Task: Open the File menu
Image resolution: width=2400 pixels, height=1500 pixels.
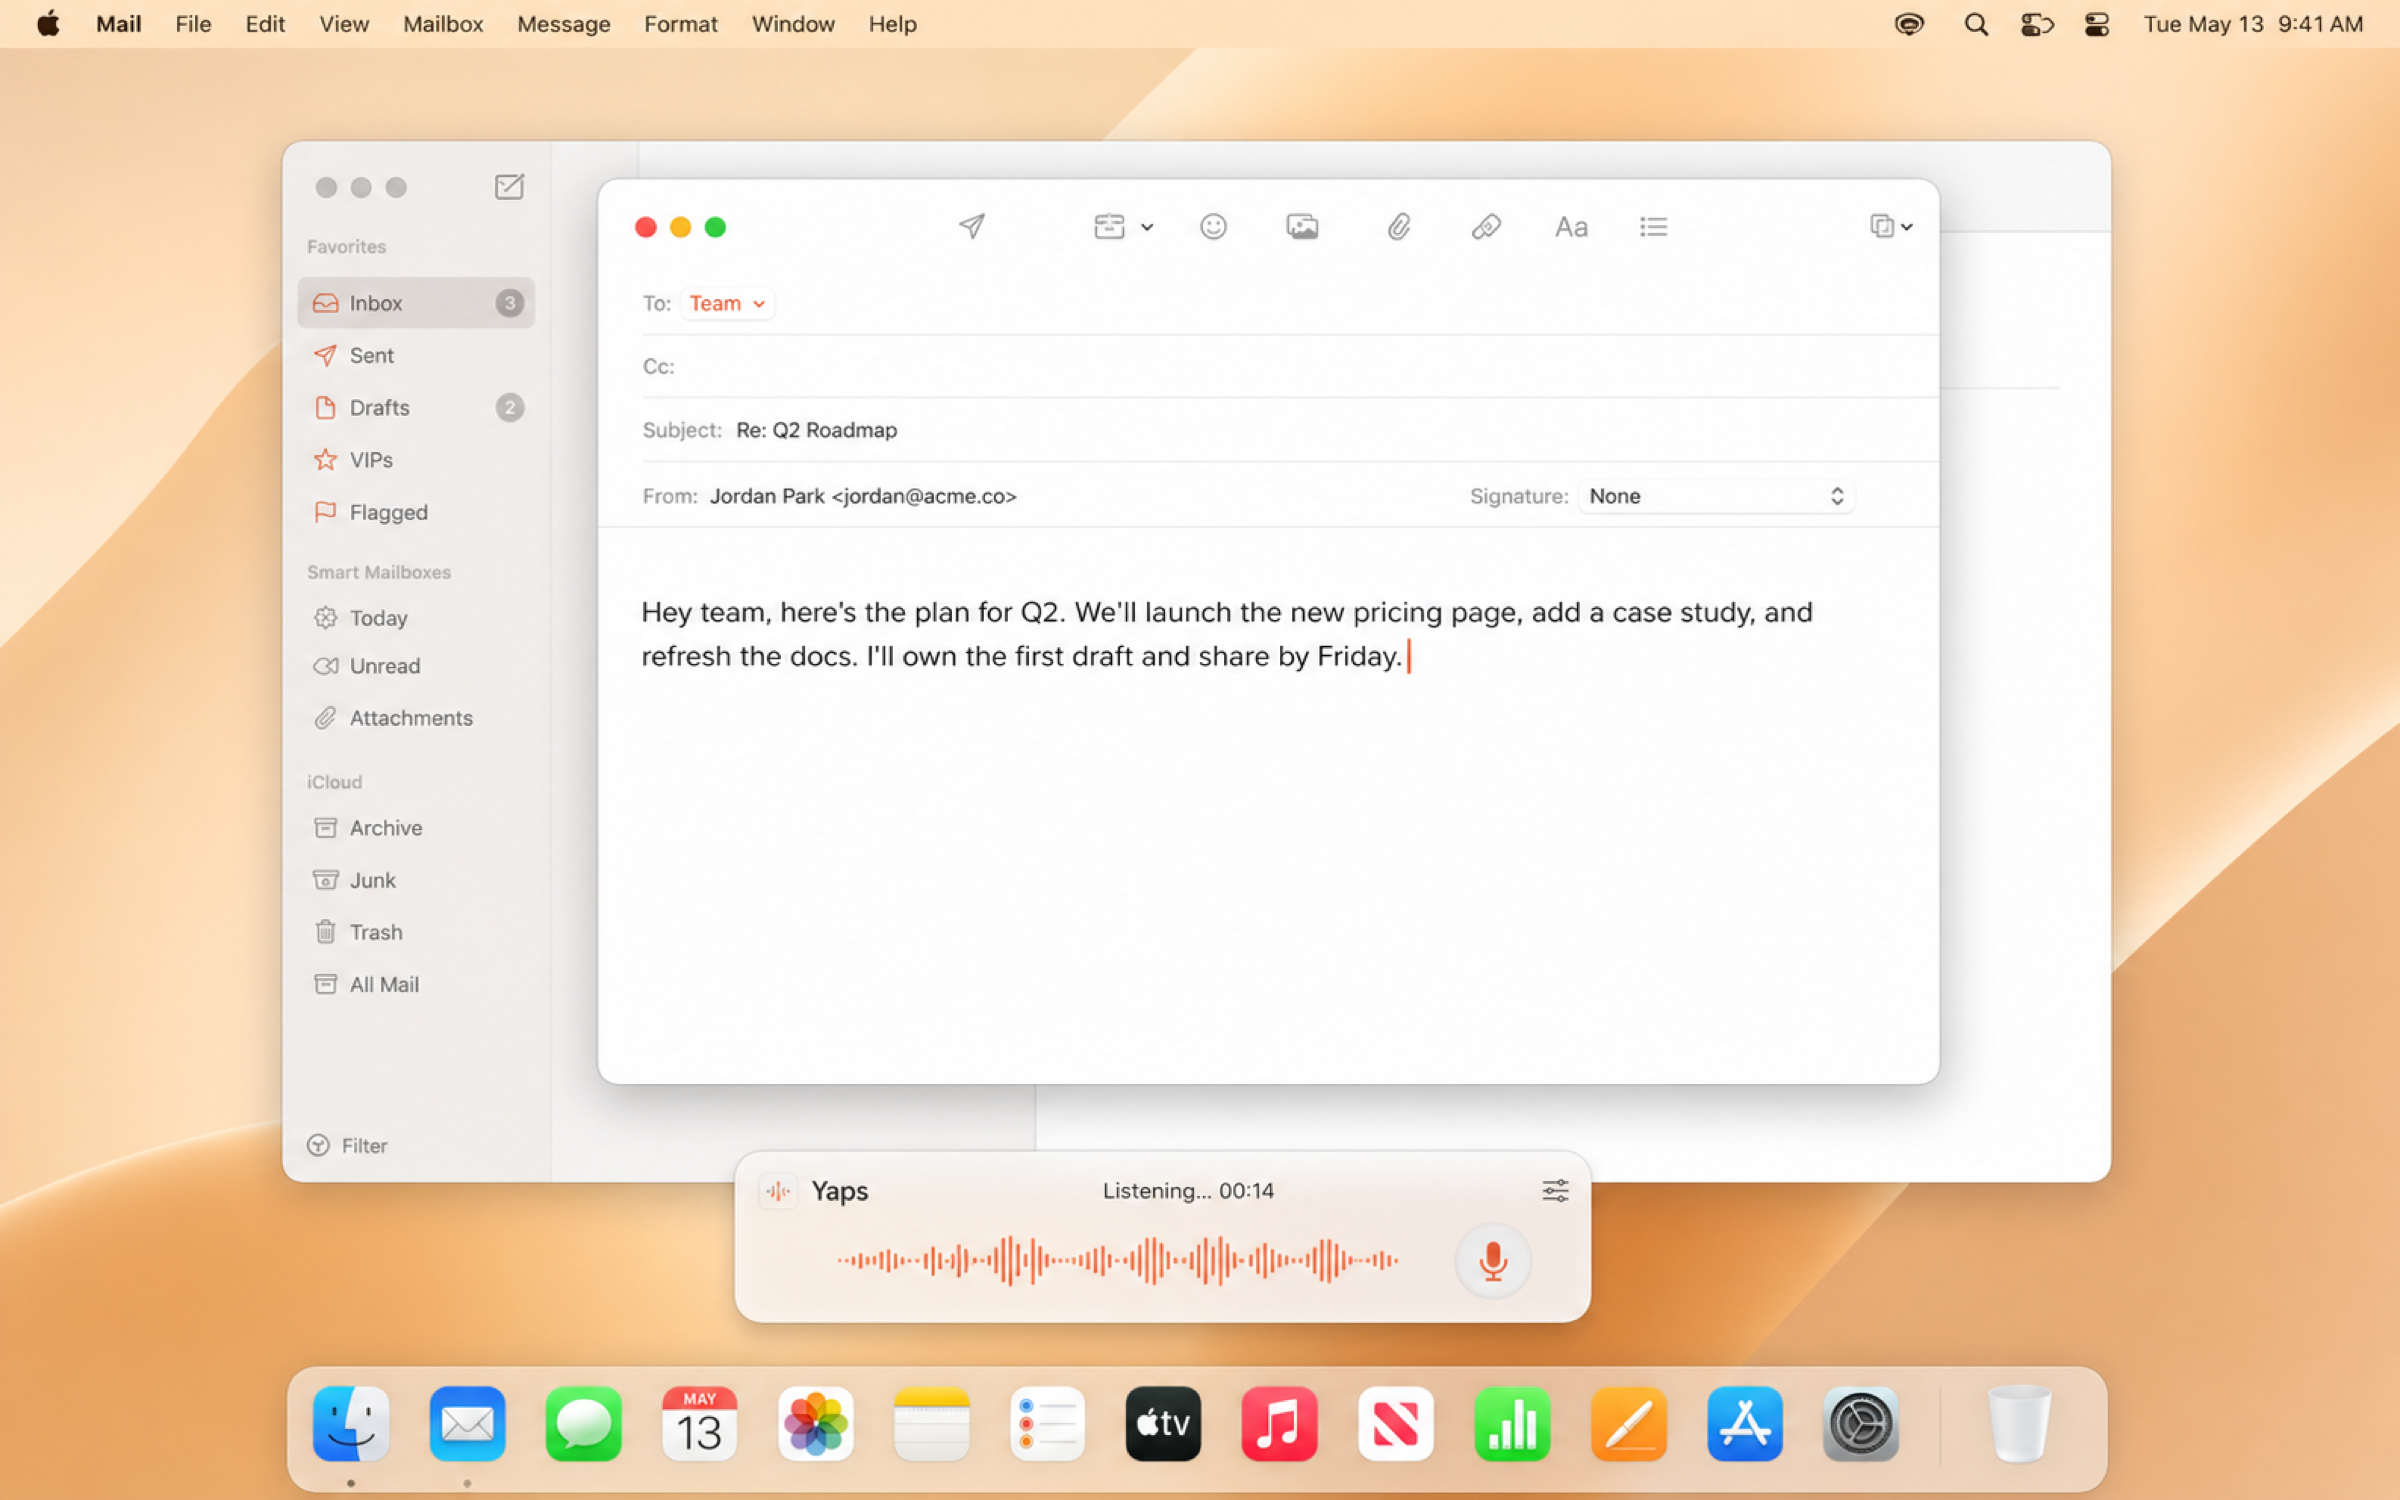Action: pos(193,24)
